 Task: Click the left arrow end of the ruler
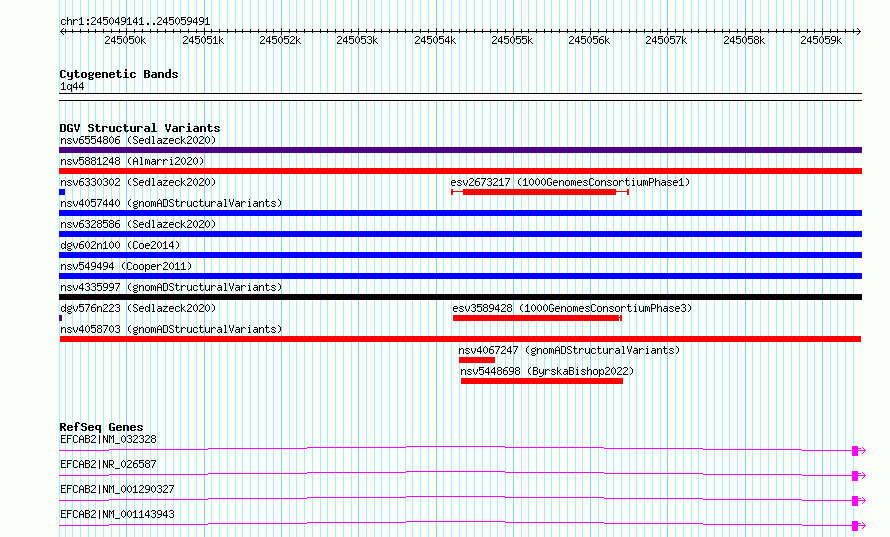pos(62,31)
